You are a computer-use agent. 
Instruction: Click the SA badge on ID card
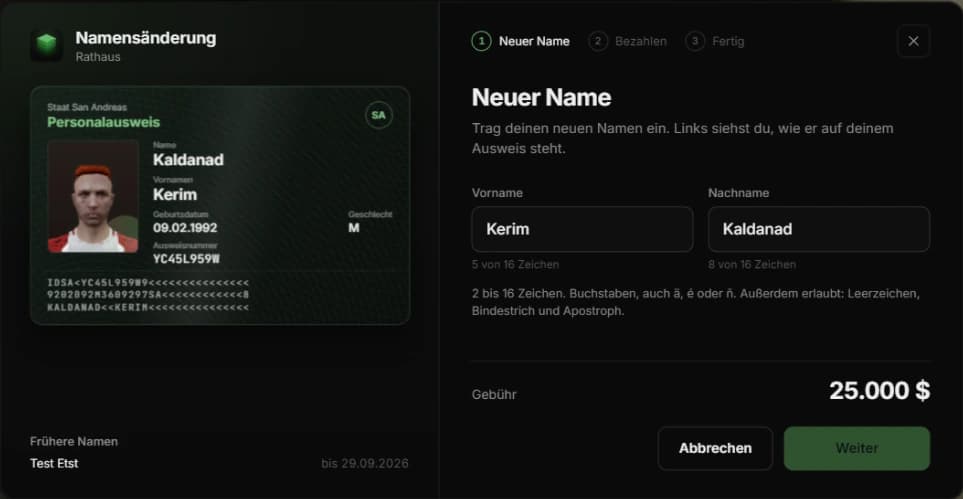(378, 115)
